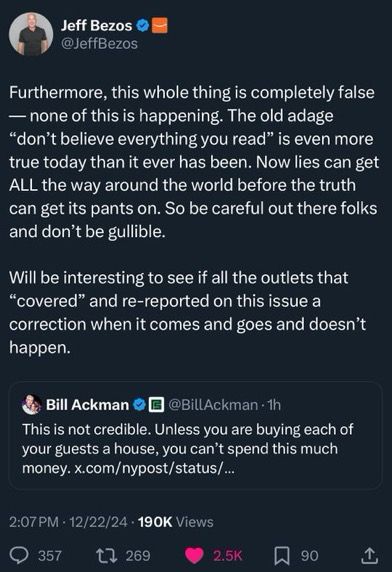The image size is (392, 572).
Task: Click the orange Amazon affiliation badge
Action: pos(160,25)
